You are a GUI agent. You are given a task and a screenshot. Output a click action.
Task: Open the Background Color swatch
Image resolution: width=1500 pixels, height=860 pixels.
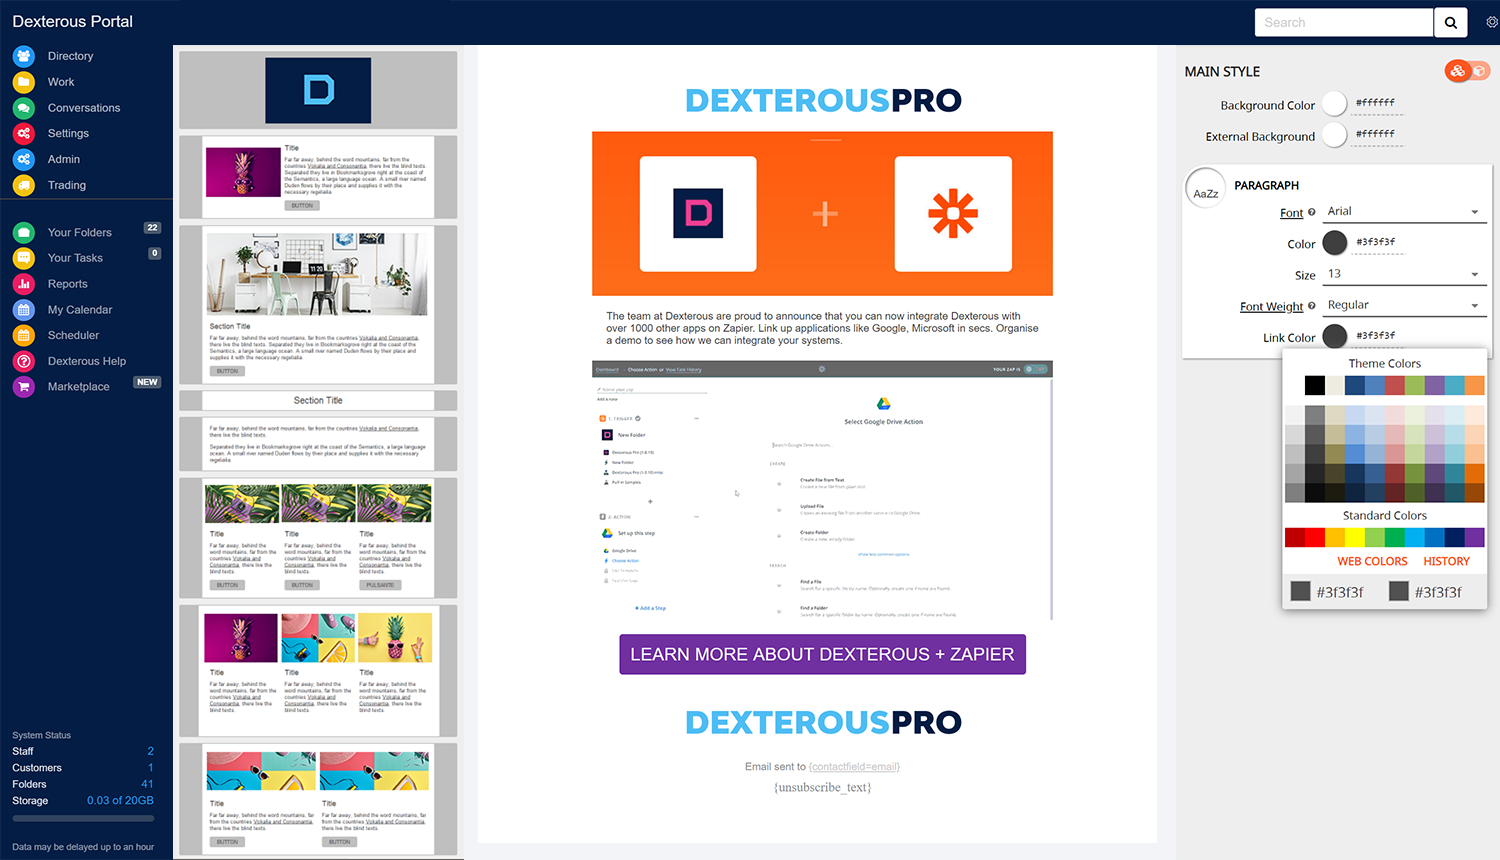pos(1334,104)
